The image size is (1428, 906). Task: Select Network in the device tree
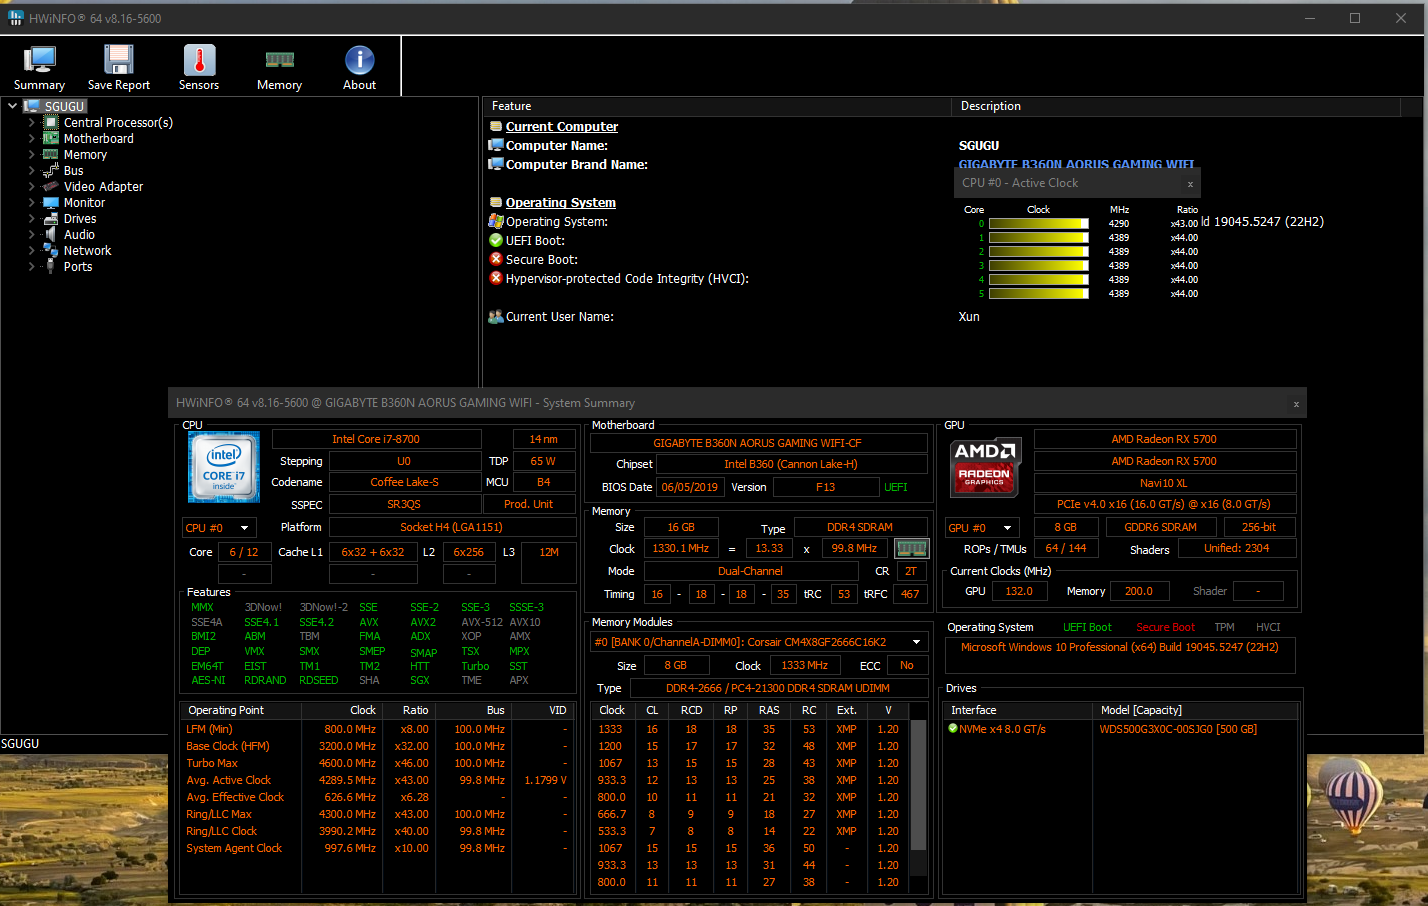click(87, 251)
